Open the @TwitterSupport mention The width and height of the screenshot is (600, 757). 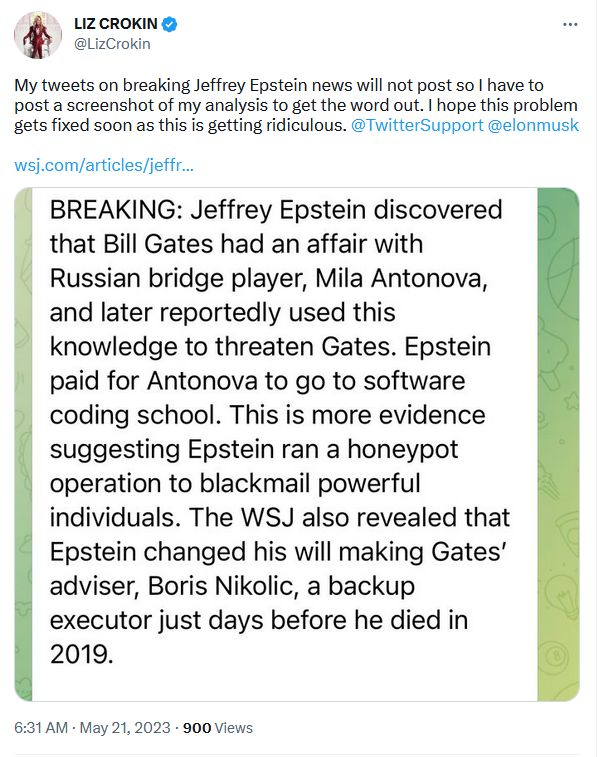(x=417, y=125)
